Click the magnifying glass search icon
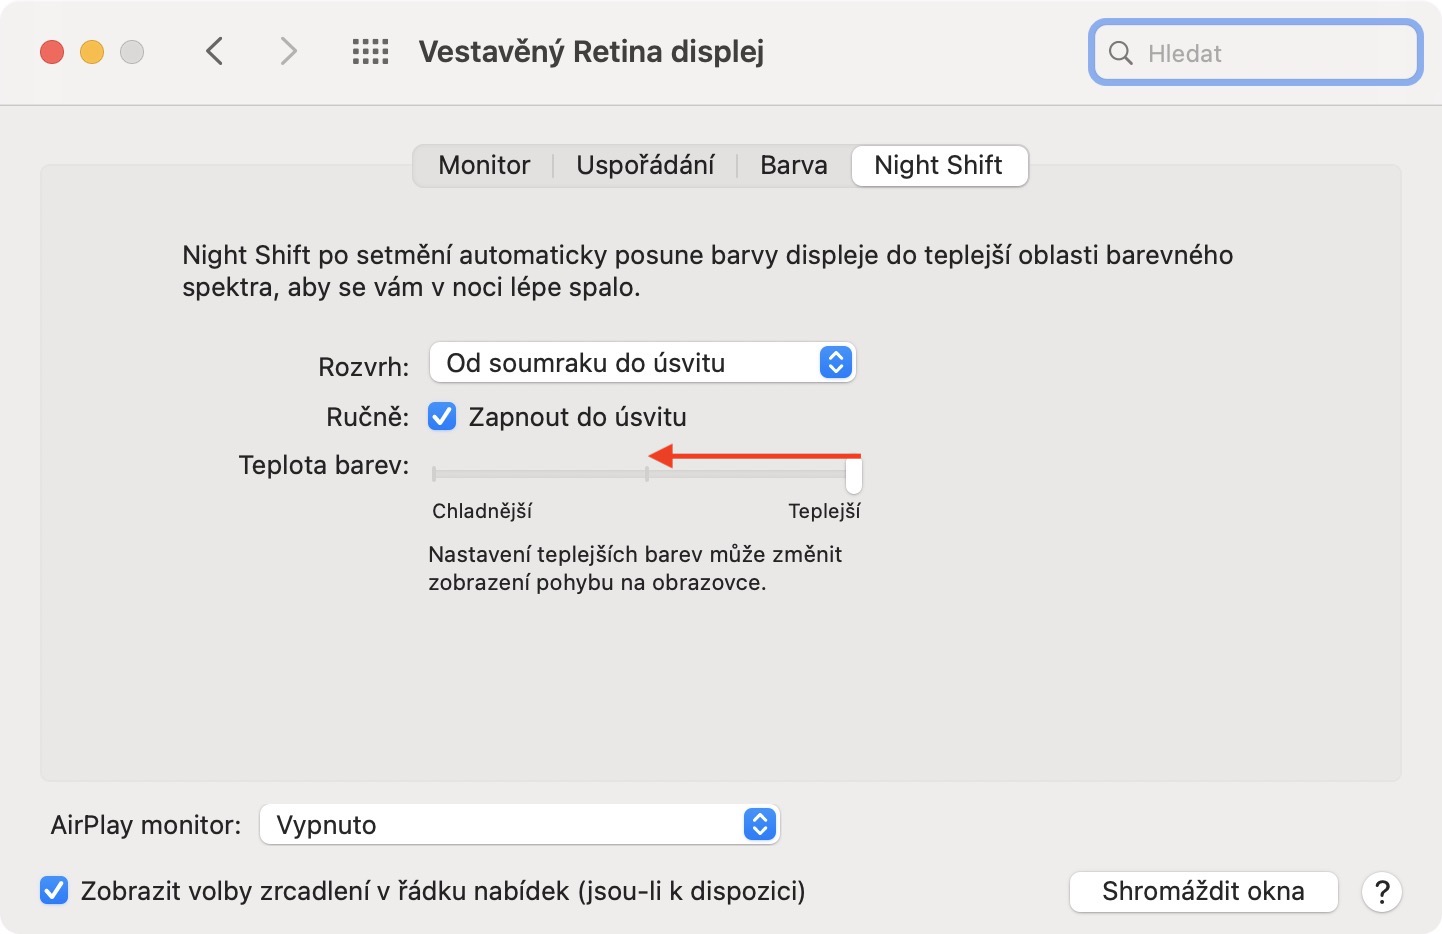Image resolution: width=1442 pixels, height=934 pixels. coord(1121,53)
